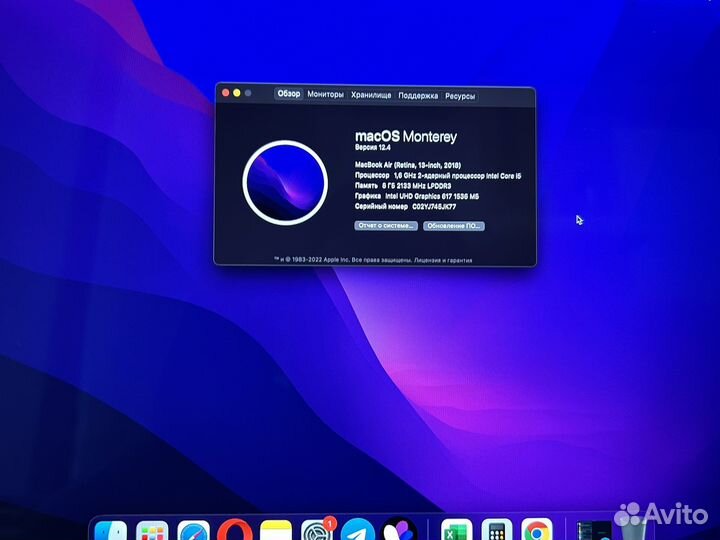720x540 pixels.
Task: Click the Обновление ПО button
Action: (453, 226)
